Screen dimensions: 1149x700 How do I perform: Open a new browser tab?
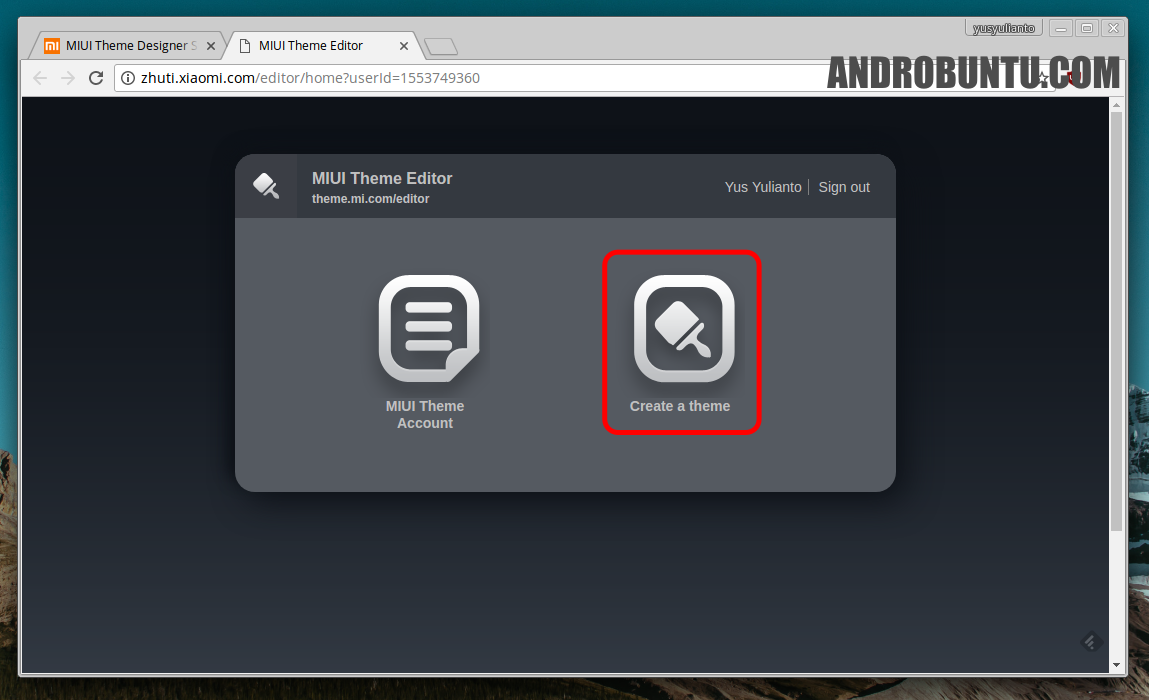pyautogui.click(x=441, y=46)
